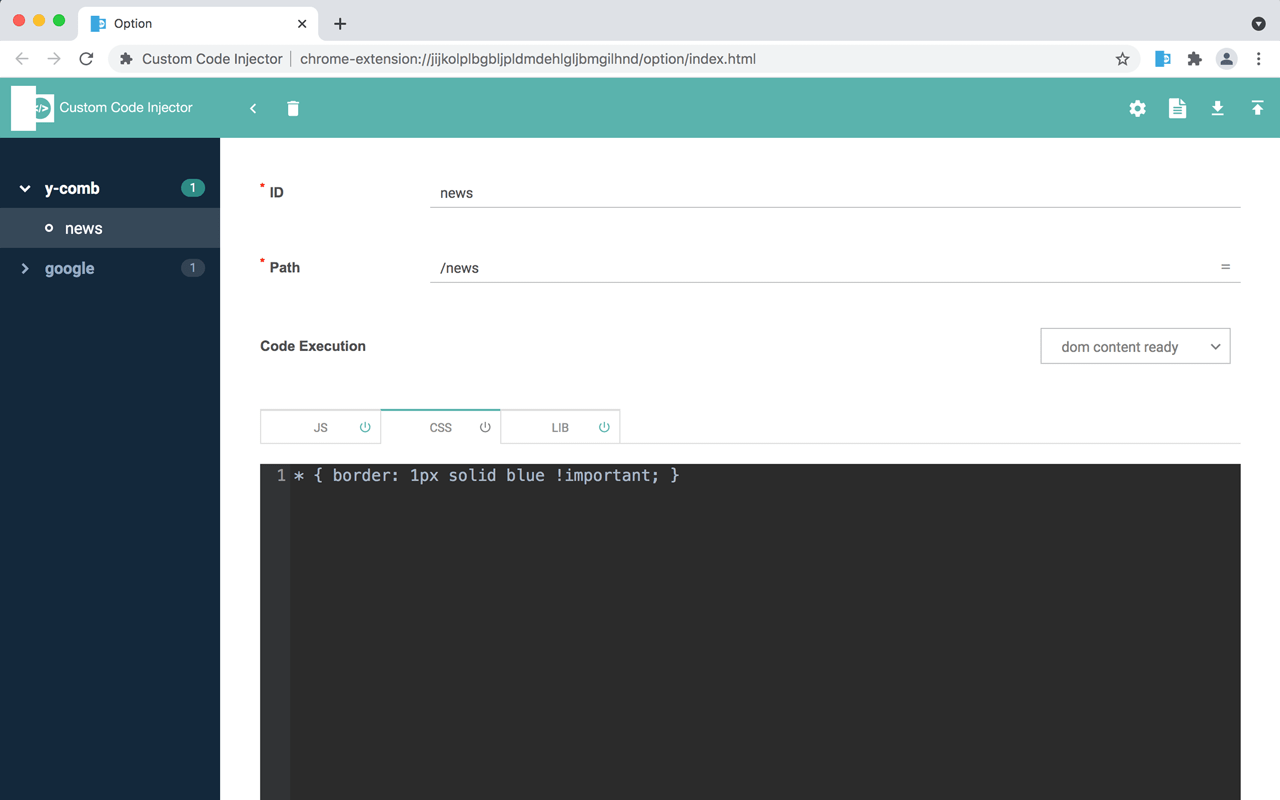Open a new browser tab
This screenshot has height=800, width=1280.
340,23
